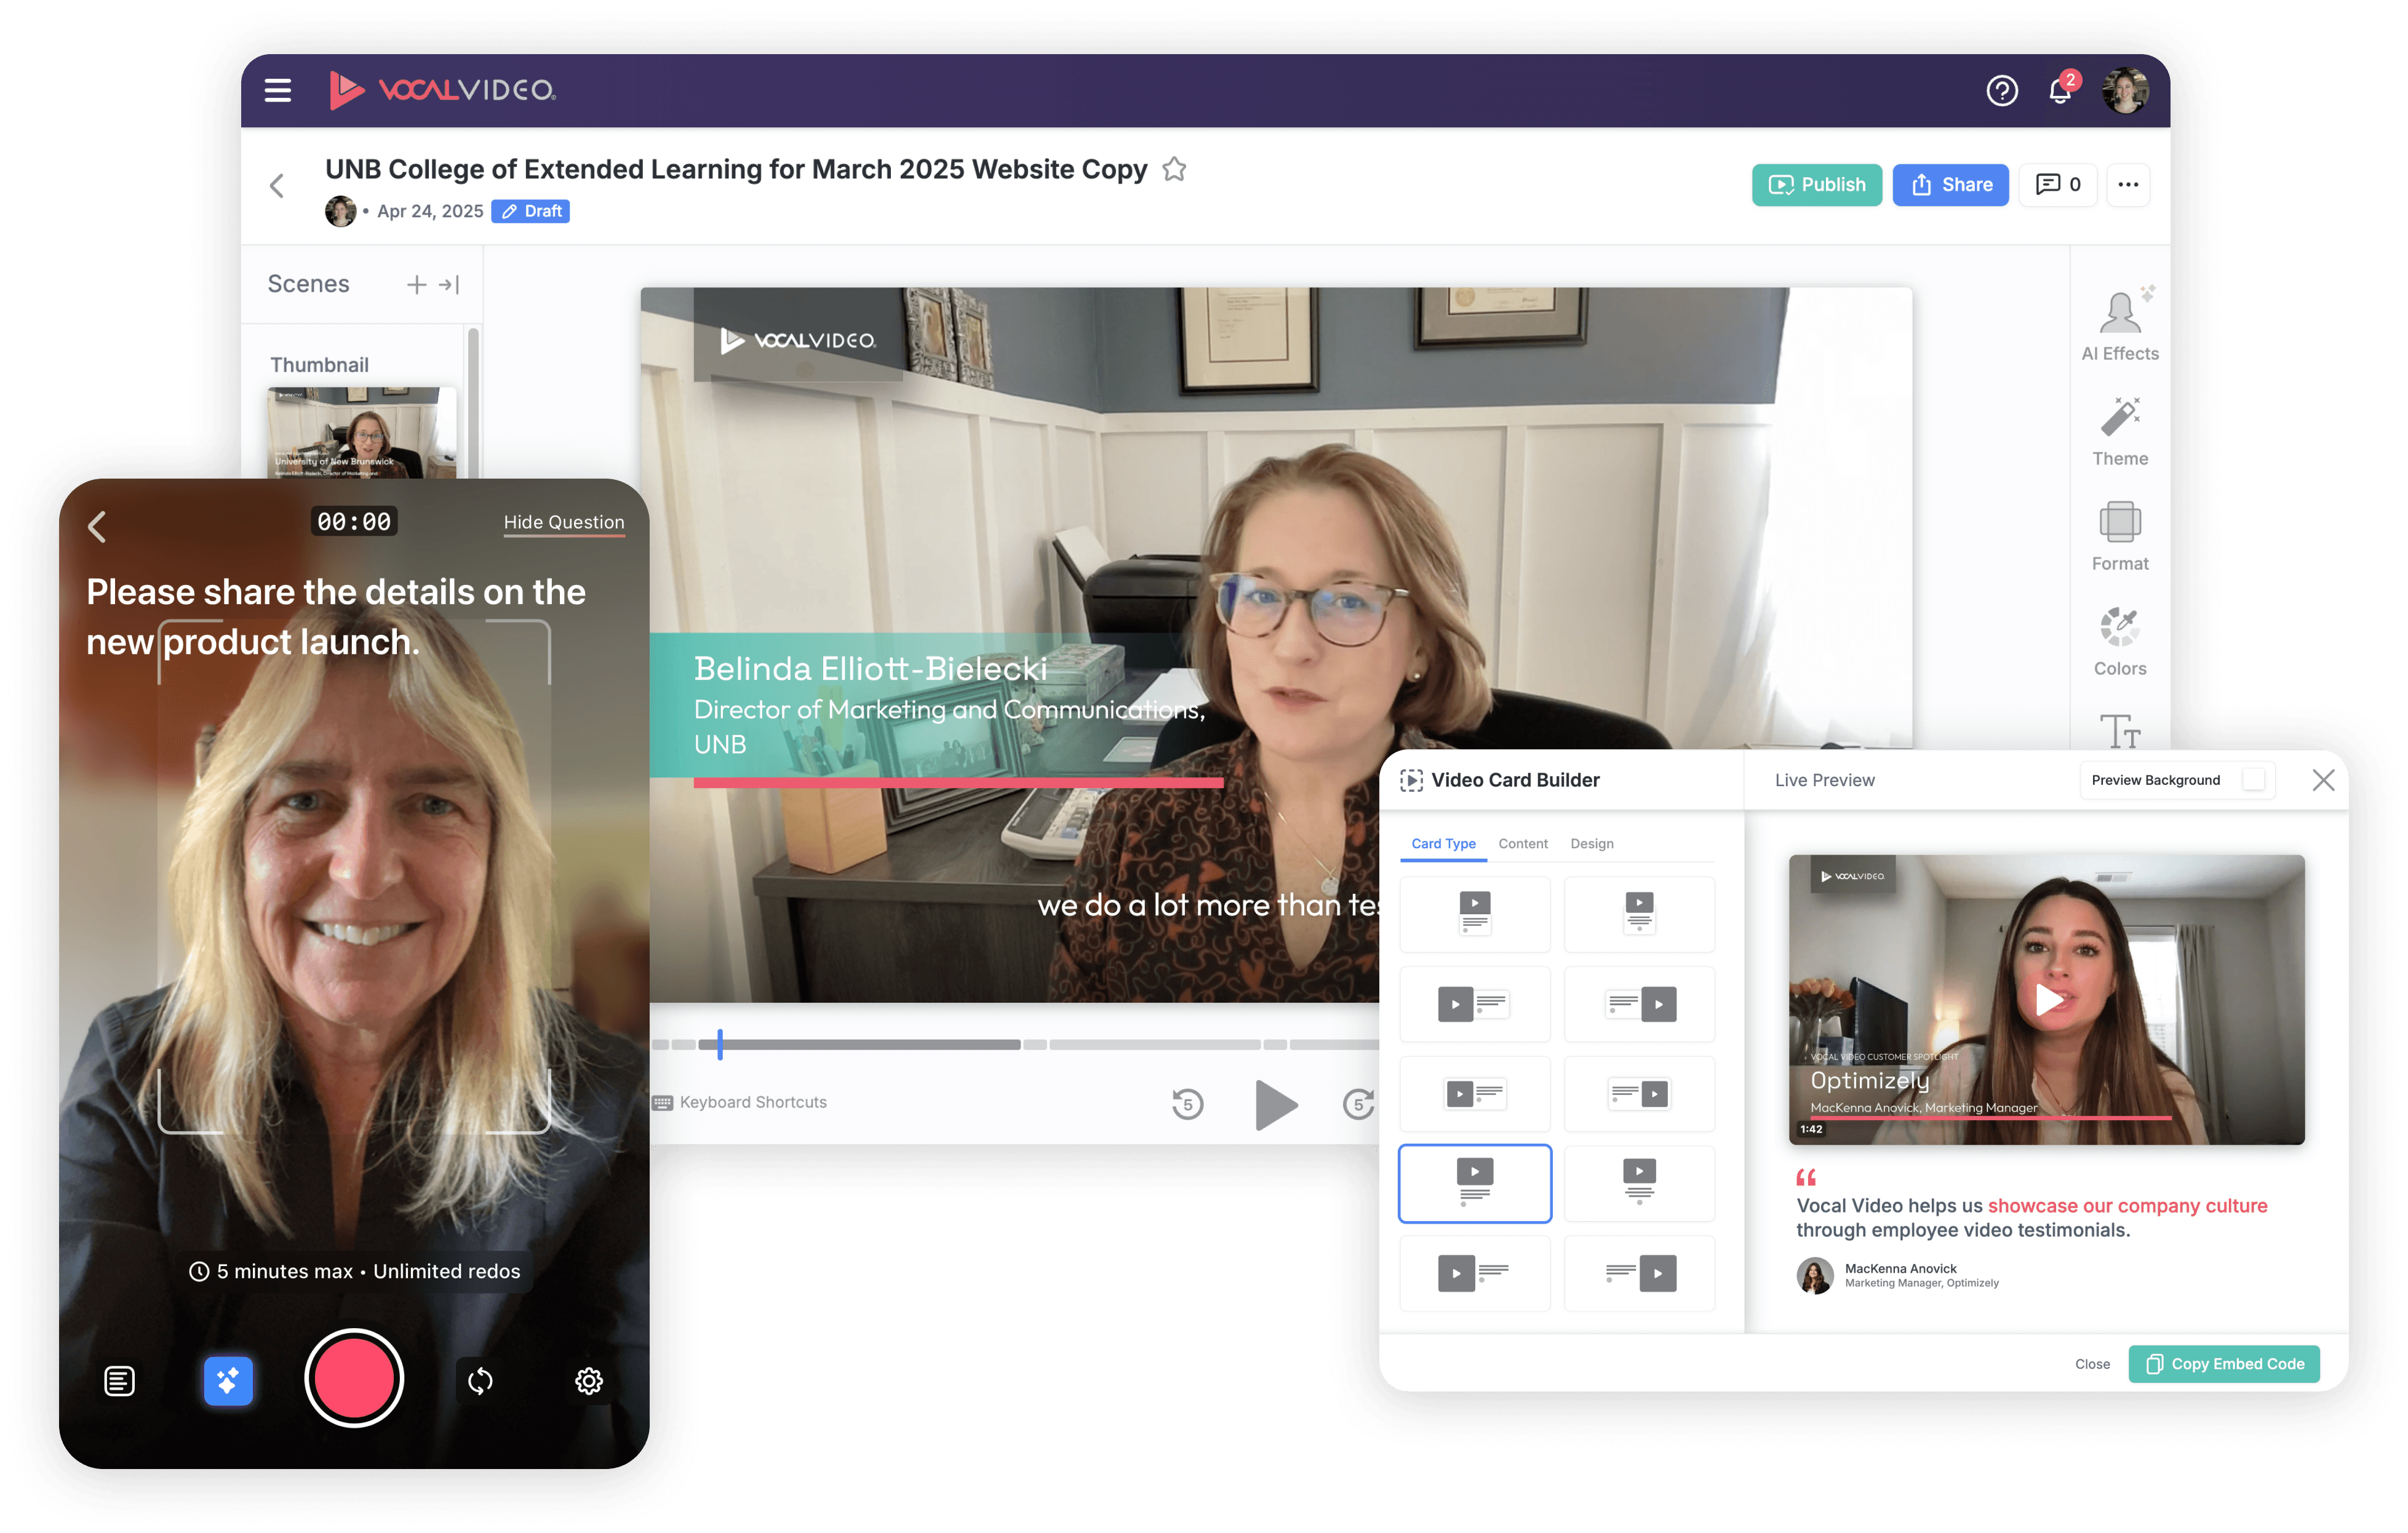Screen dimensions: 2408x1533
Task: Select card layout: video above centered text, fourth row
Action: (x=1639, y=1183)
